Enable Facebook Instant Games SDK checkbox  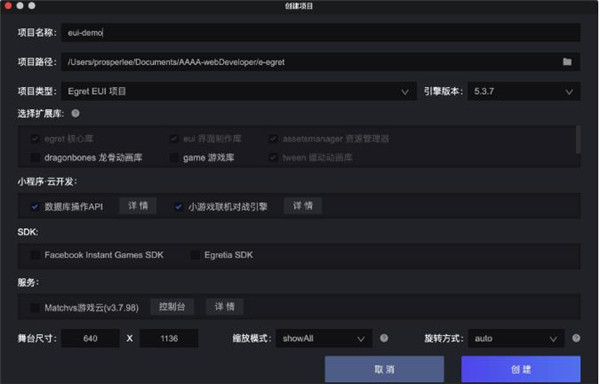35,255
